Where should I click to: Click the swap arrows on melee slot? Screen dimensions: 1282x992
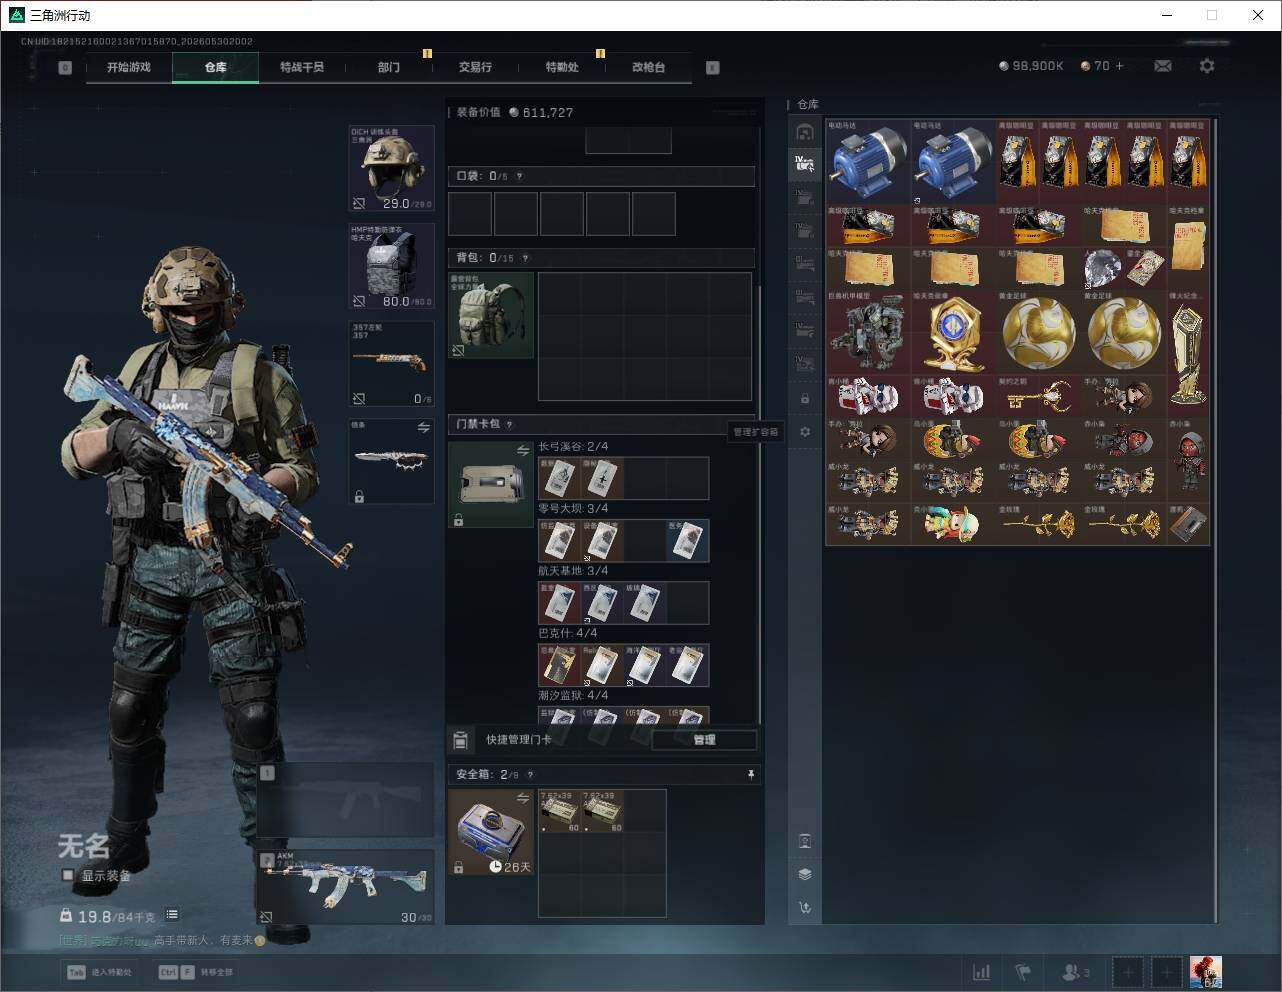pos(424,427)
